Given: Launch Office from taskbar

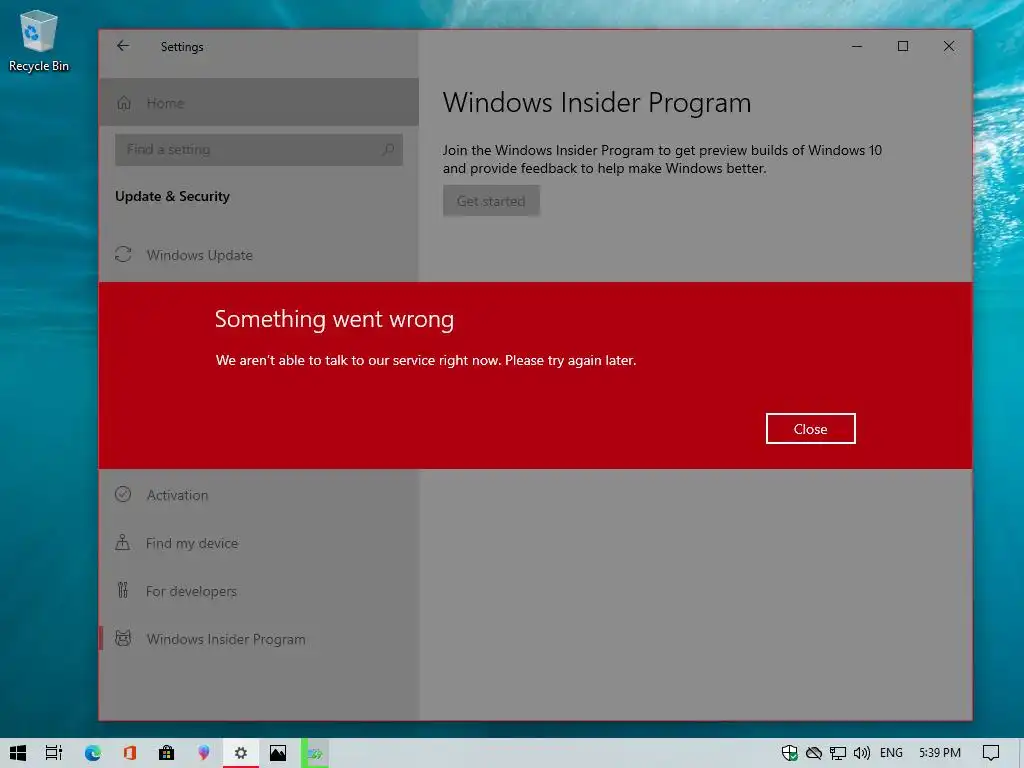Looking at the screenshot, I should coord(129,753).
